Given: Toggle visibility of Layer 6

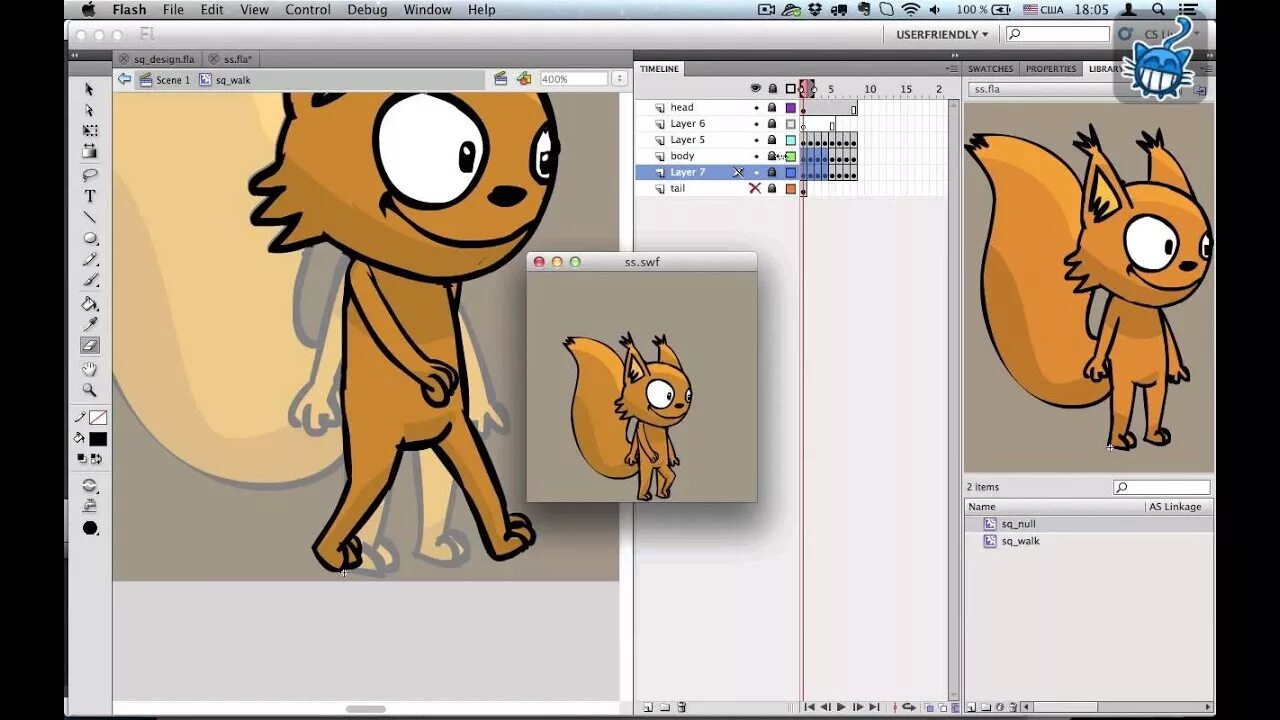Looking at the screenshot, I should pos(756,124).
